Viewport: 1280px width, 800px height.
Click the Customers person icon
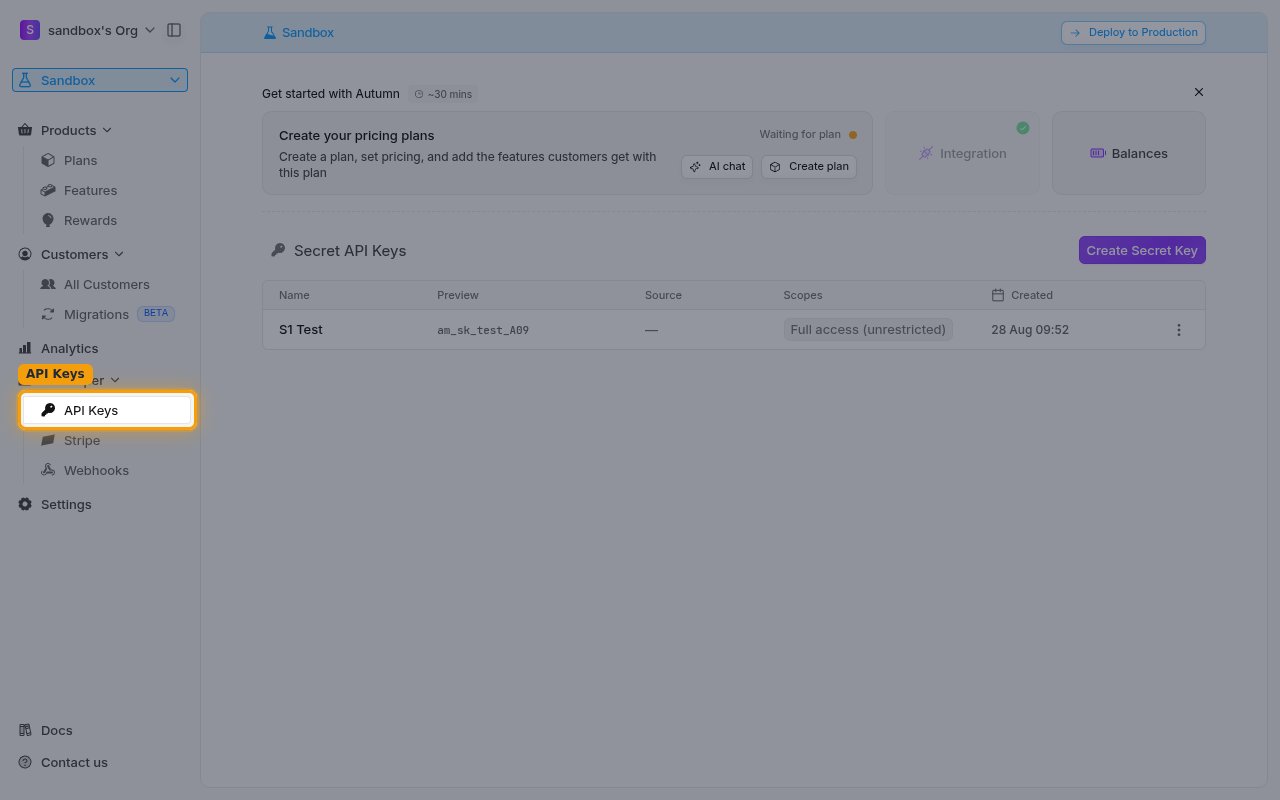coord(25,254)
